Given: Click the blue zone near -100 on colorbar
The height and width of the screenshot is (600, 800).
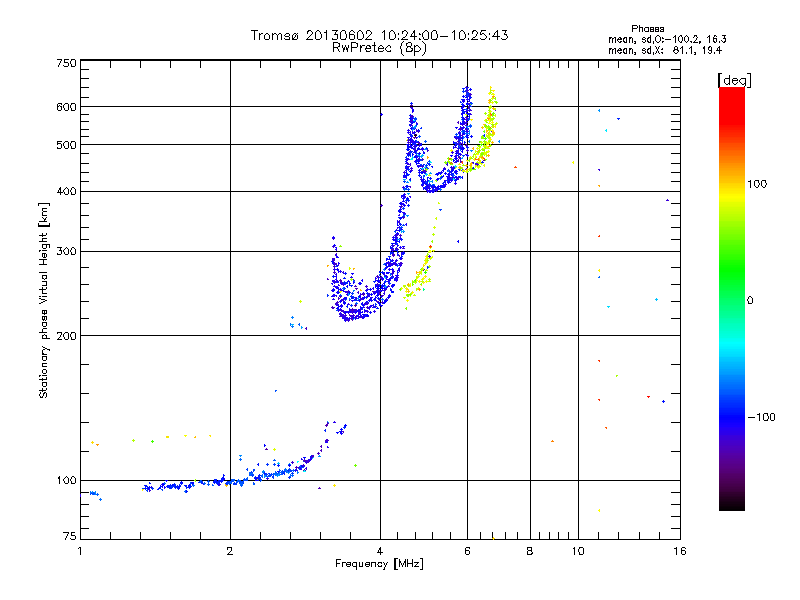Looking at the screenshot, I should tap(732, 417).
